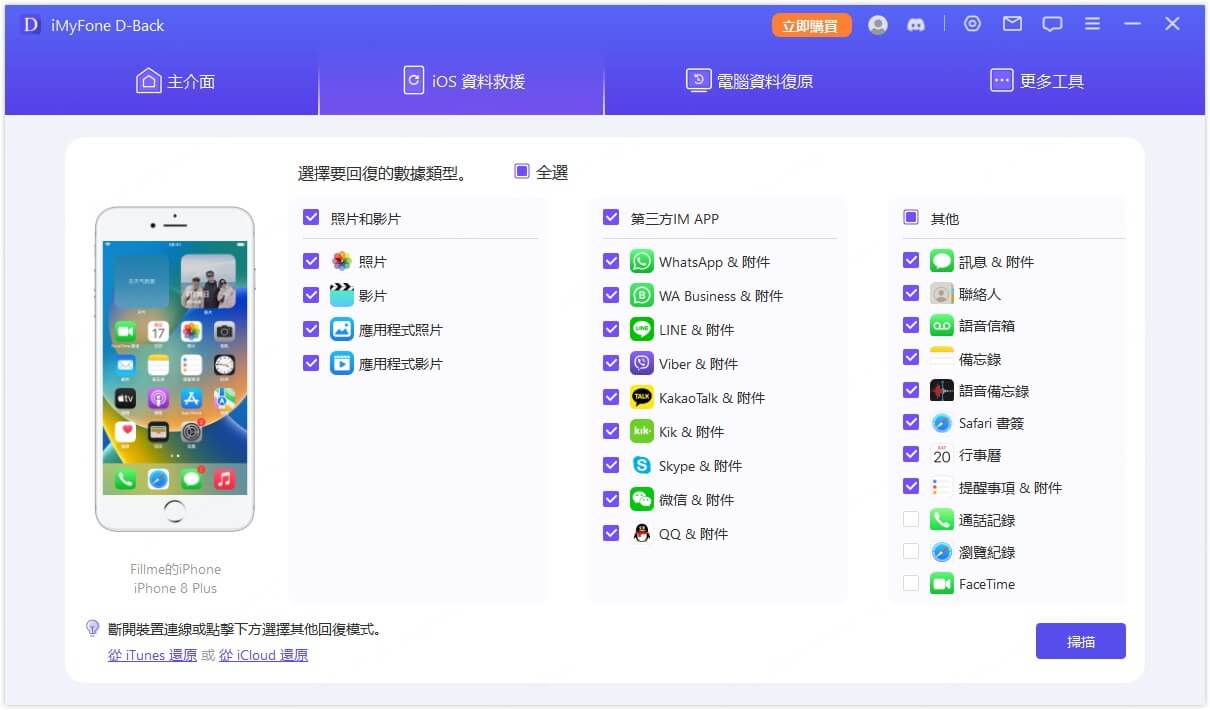1210x710 pixels.
Task: Open settings via the gear icon
Action: [972, 24]
